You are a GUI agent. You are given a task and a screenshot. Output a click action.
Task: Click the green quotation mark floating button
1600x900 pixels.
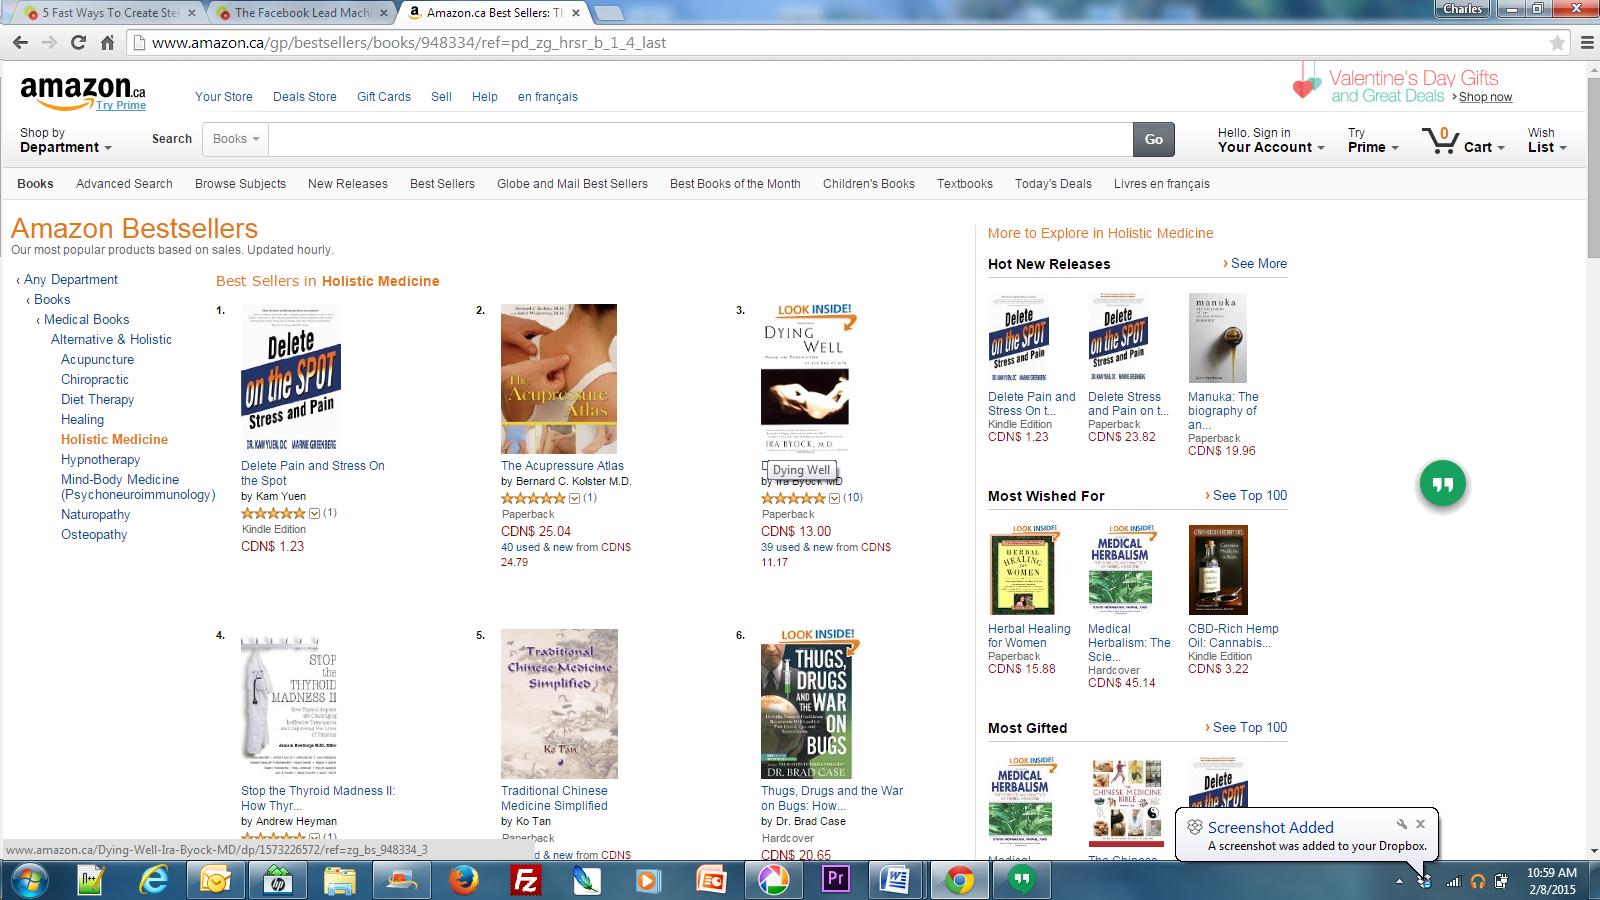[x=1443, y=484]
